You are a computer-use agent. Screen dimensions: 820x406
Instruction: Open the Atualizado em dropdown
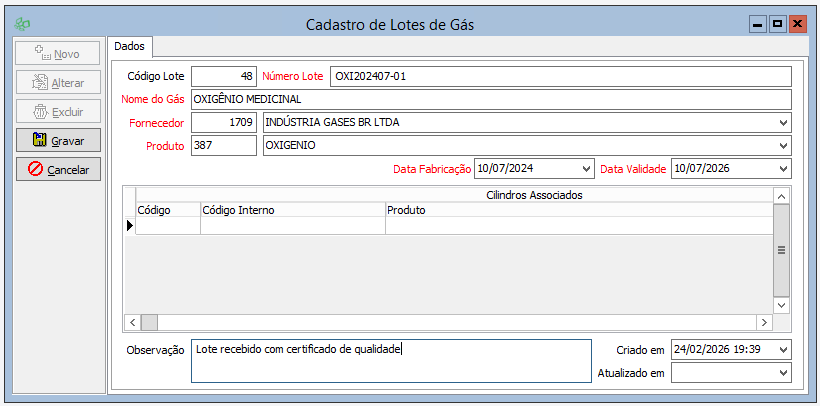tap(782, 372)
